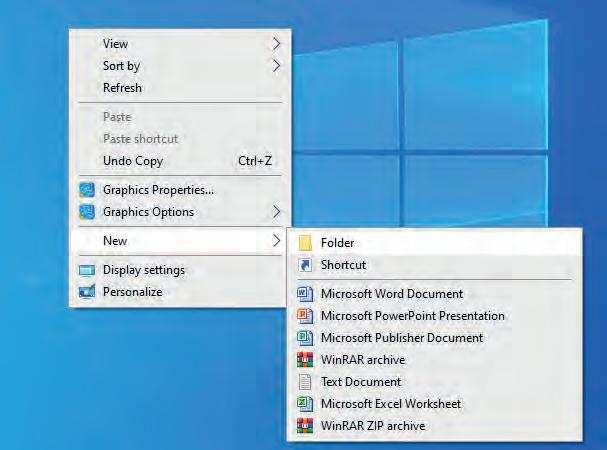Expand the View submenu arrow
This screenshot has width=607, height=450.
pyautogui.click(x=276, y=44)
